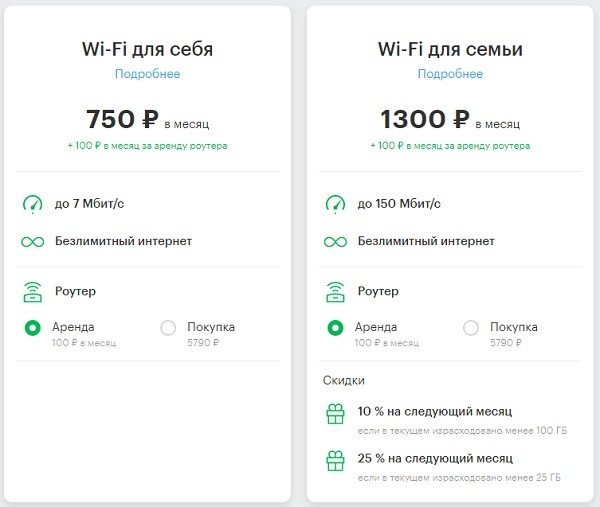The height and width of the screenshot is (507, 600).
Task: Click the Wi-Fi для семьи plan title
Action: click(x=450, y=49)
